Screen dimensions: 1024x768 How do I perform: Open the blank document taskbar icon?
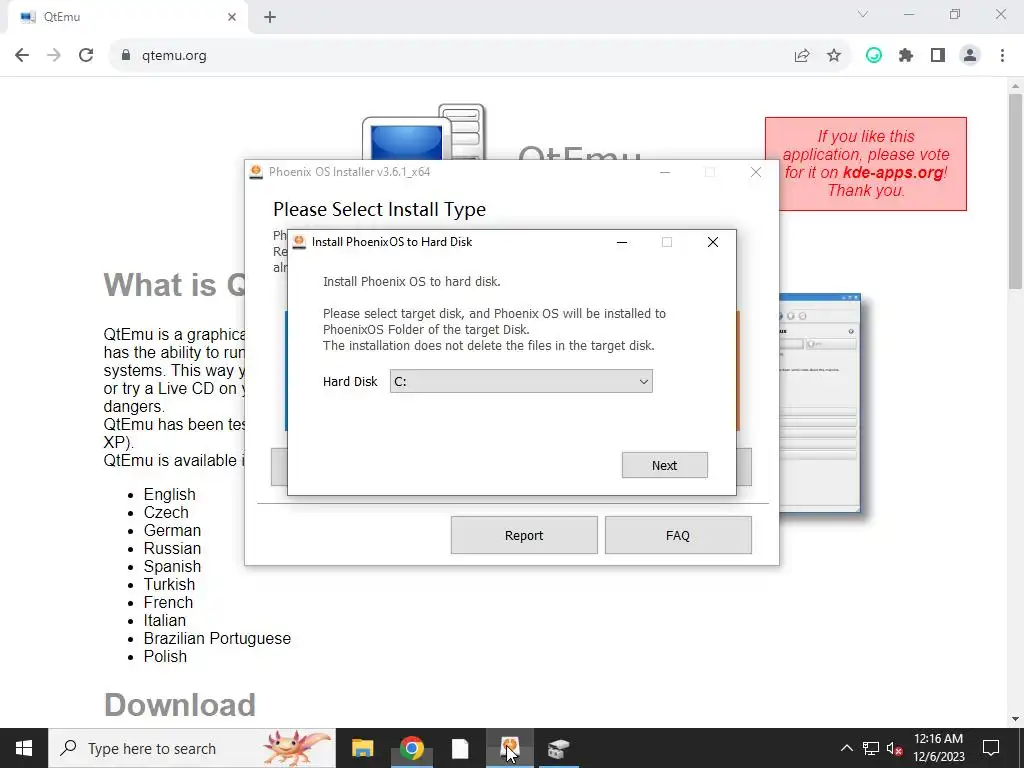tap(460, 748)
